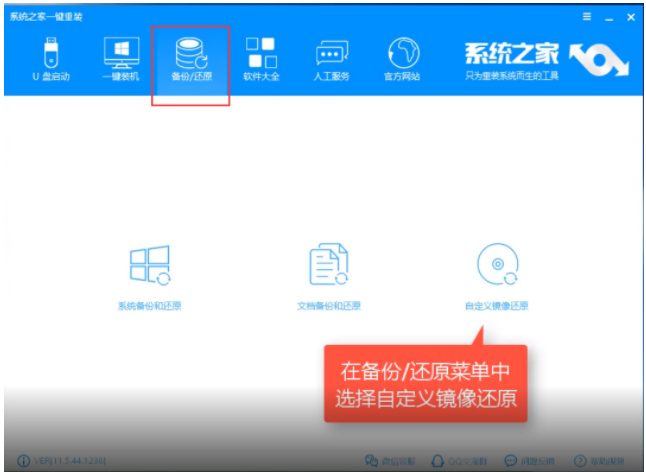Click the version info VER[11.5.44.1230]
The width and height of the screenshot is (646, 472).
[61, 460]
